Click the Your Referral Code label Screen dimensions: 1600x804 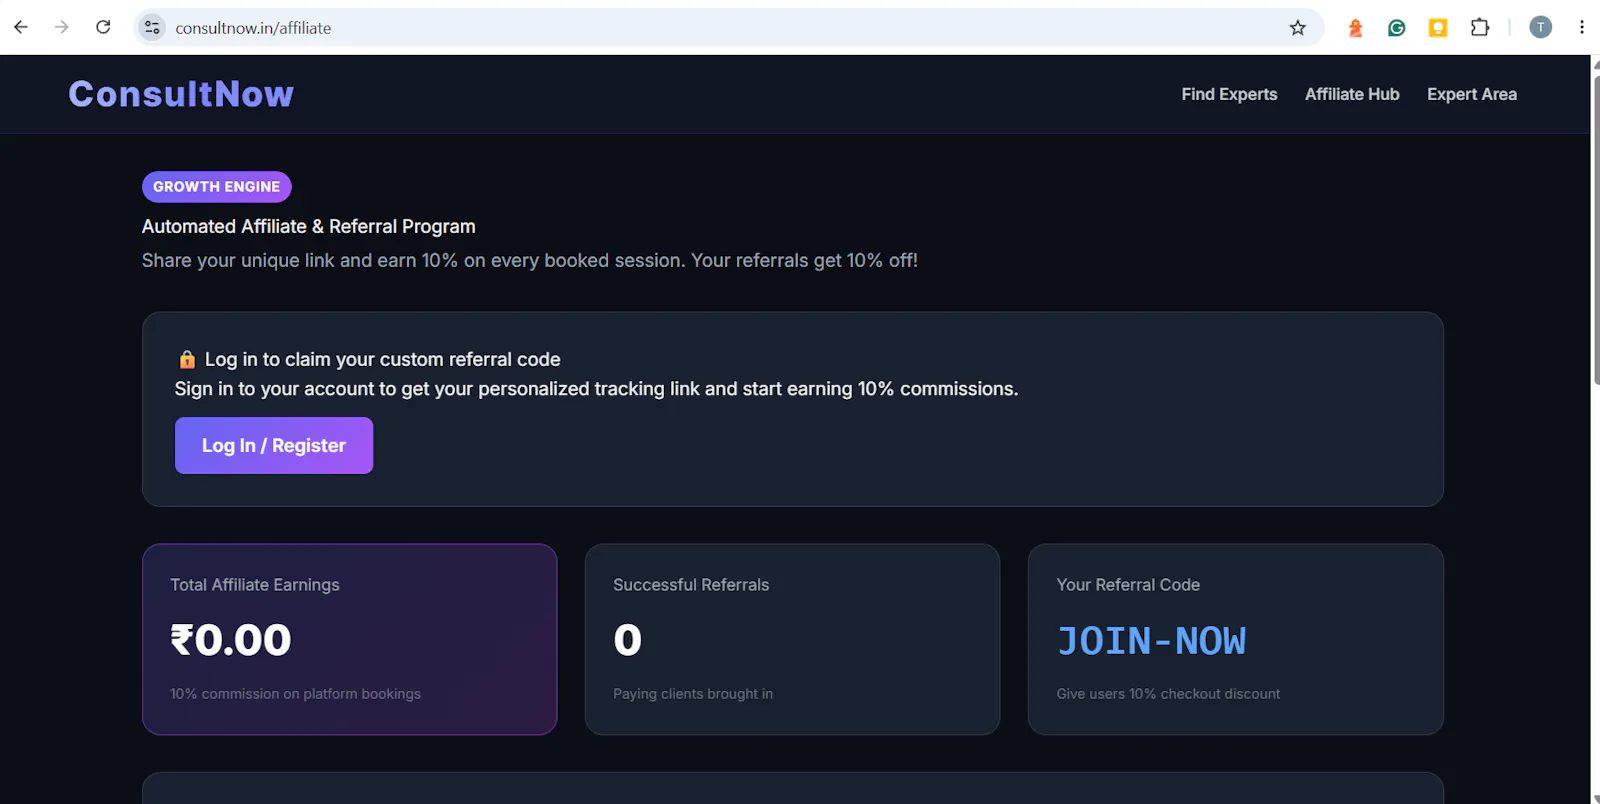1128,585
